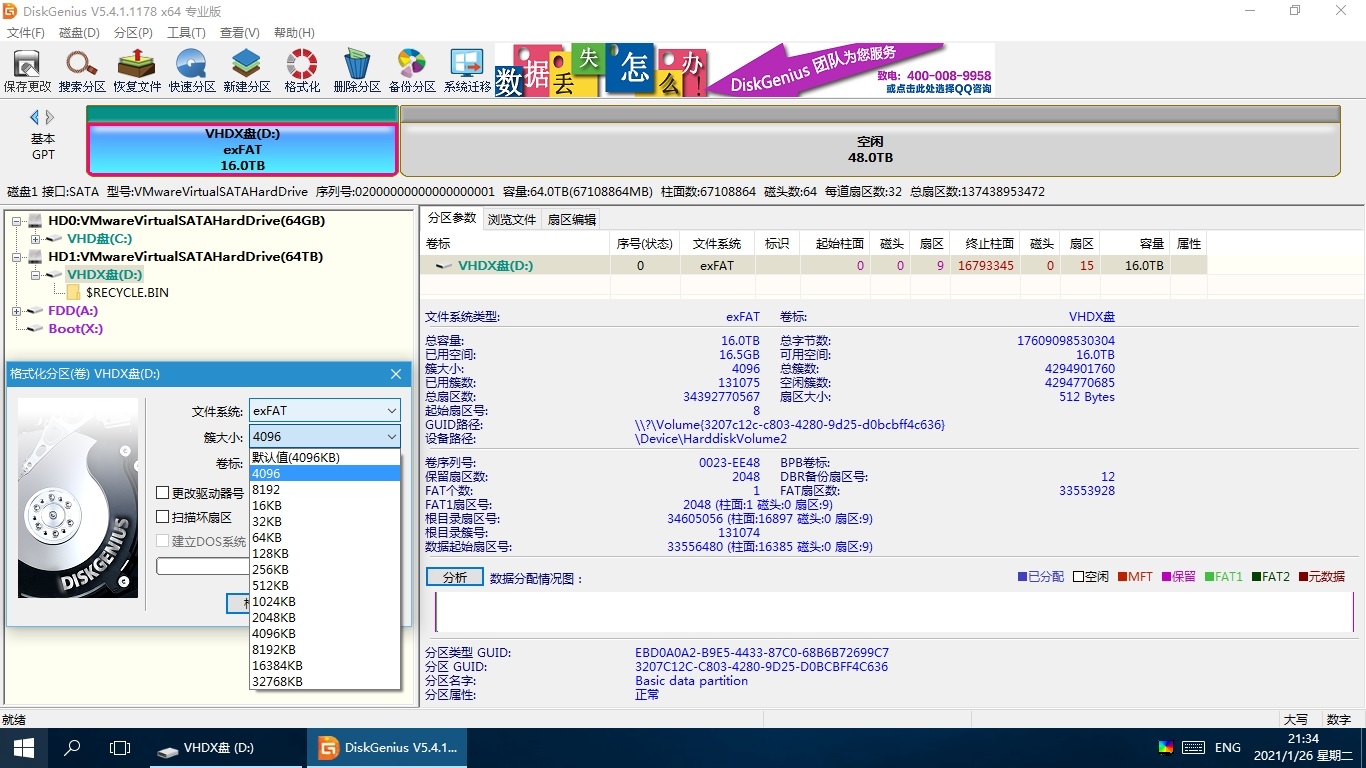Click the 删除分区 delete partition icon
Viewport: 1366px width, 768px height.
click(357, 70)
